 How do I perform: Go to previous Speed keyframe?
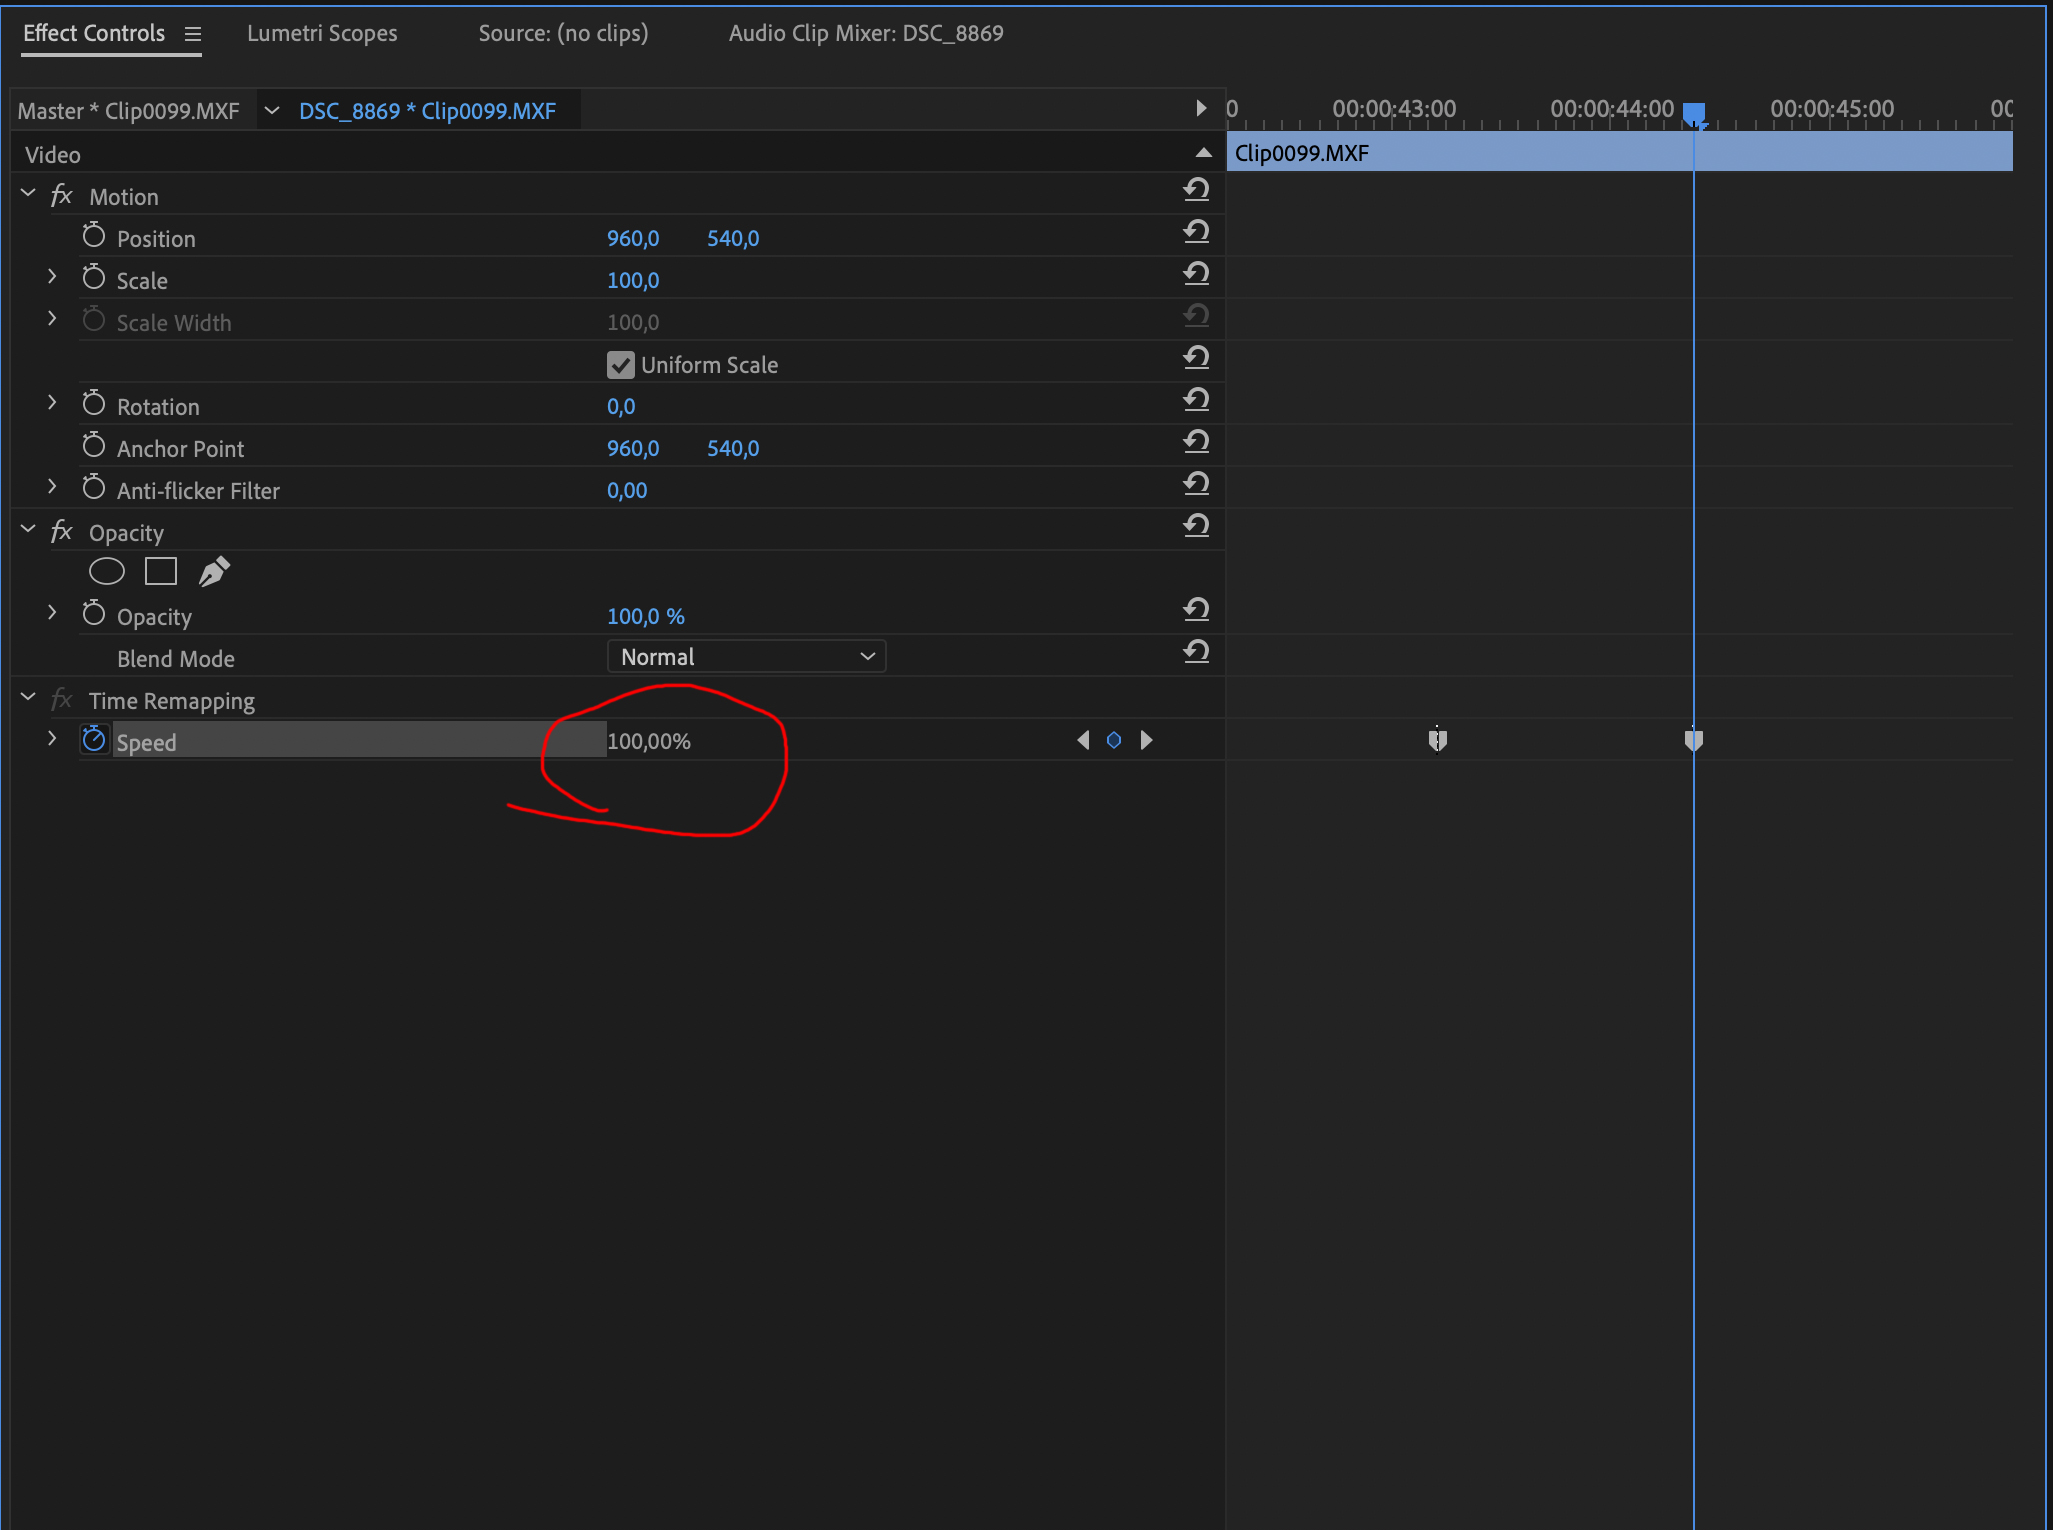tap(1084, 740)
